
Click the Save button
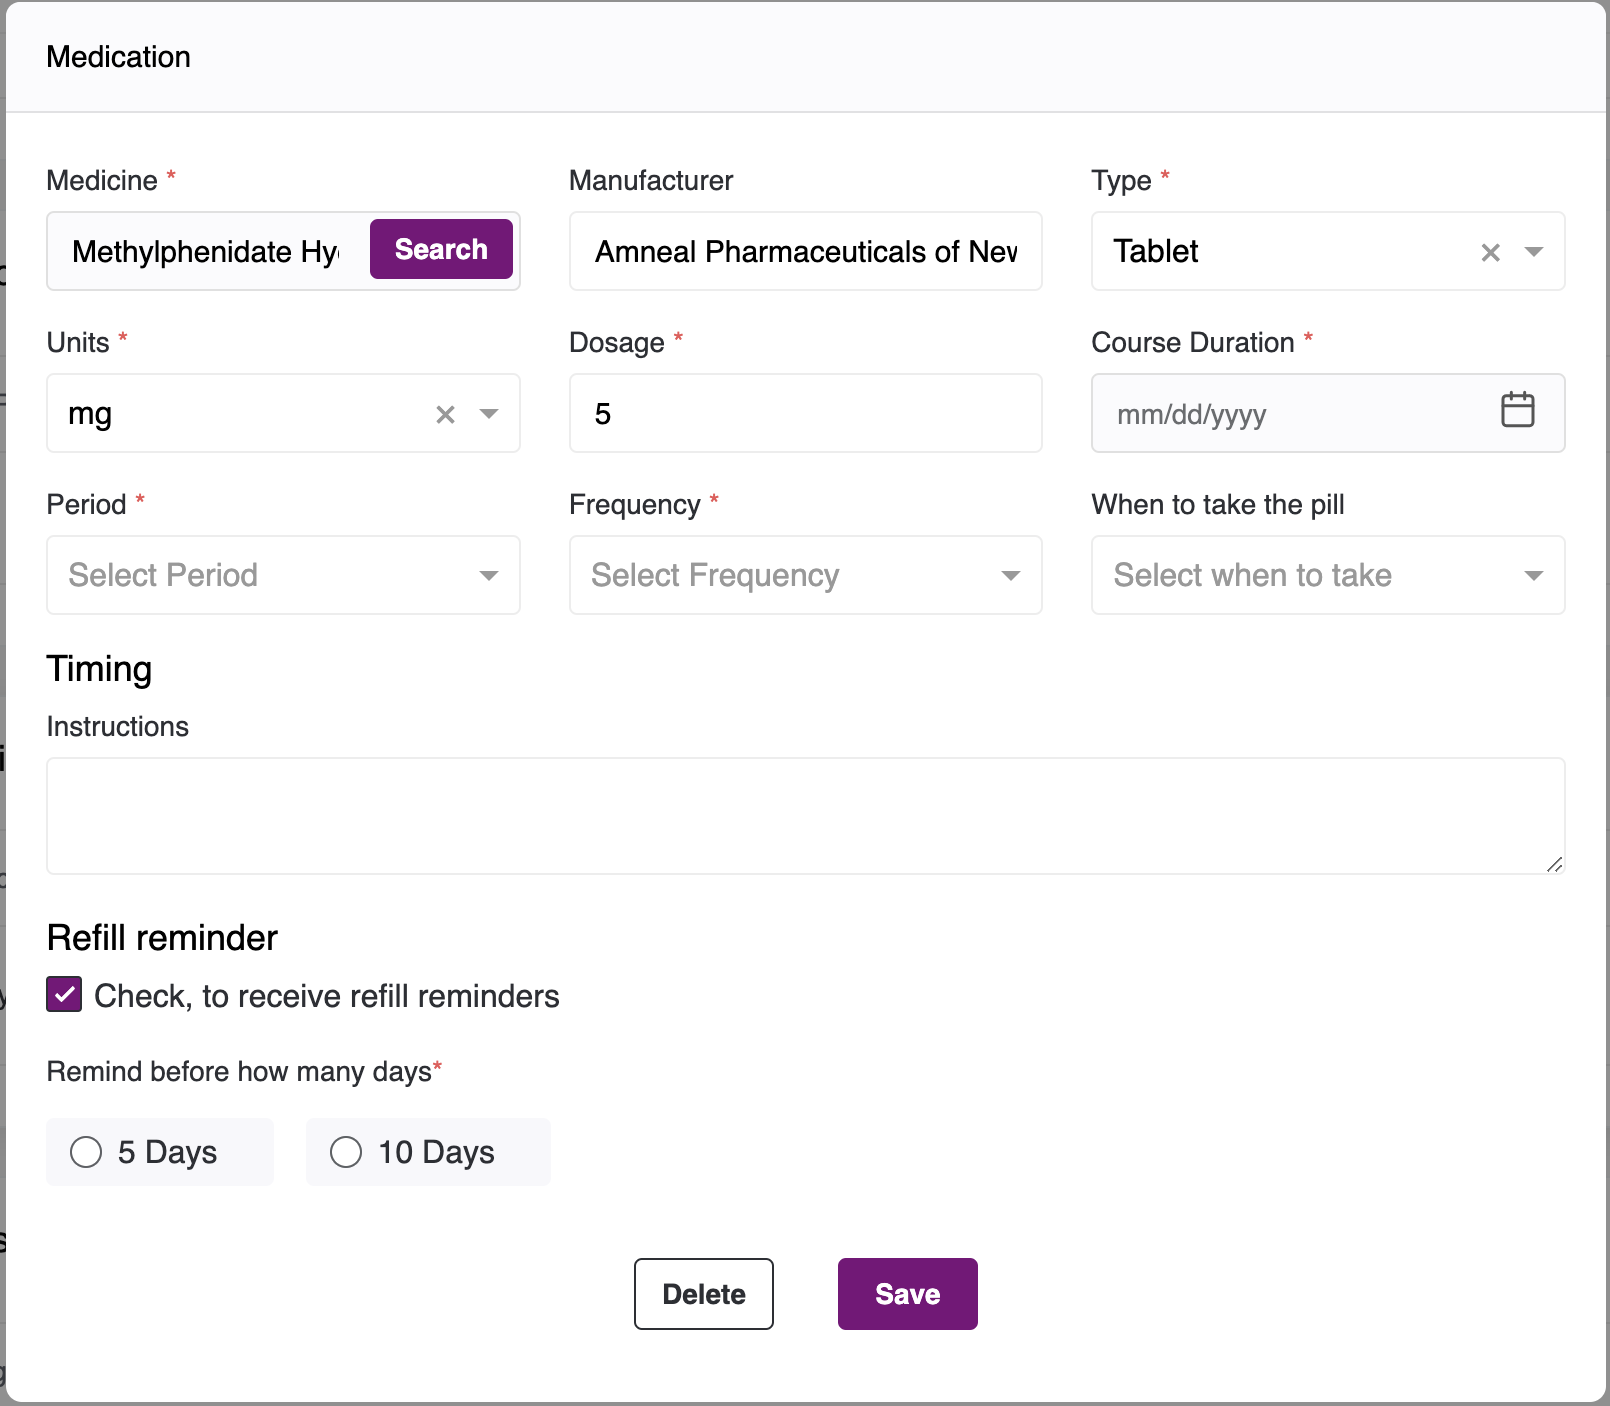pyautogui.click(x=907, y=1294)
